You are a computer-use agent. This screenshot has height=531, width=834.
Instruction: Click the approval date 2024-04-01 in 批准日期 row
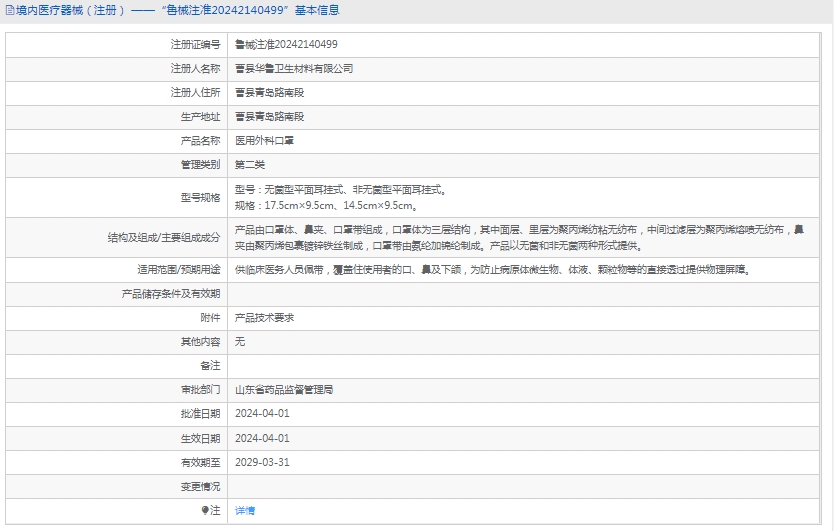pyautogui.click(x=262, y=414)
